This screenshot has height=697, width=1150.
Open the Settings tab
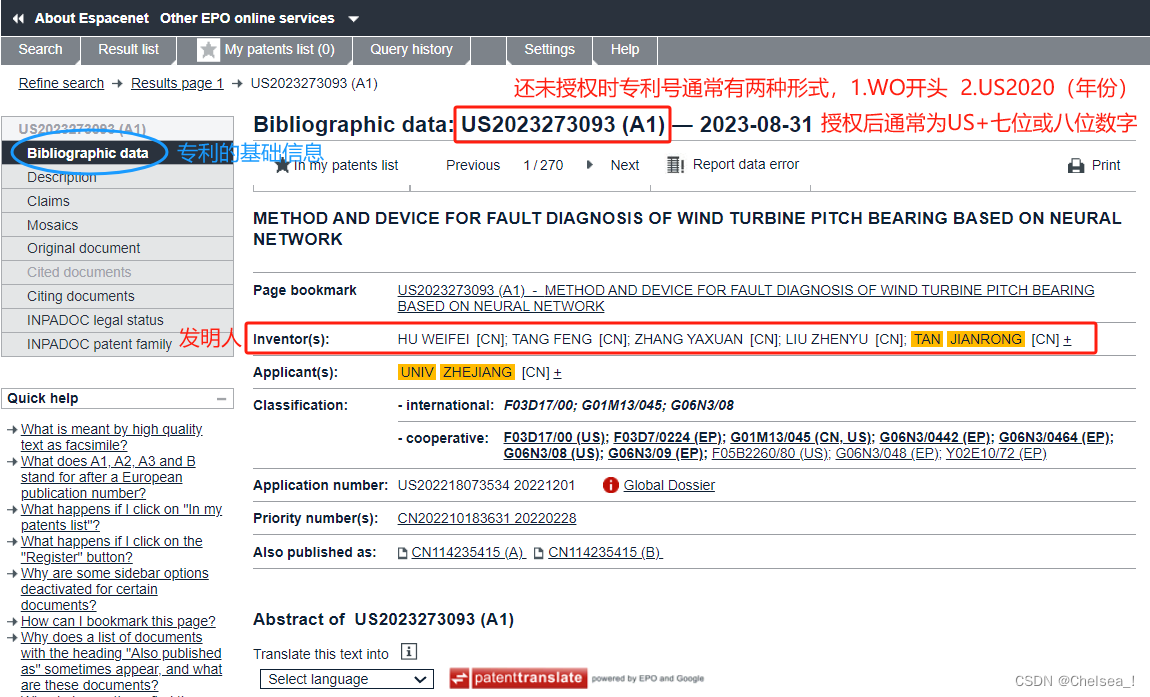[549, 49]
